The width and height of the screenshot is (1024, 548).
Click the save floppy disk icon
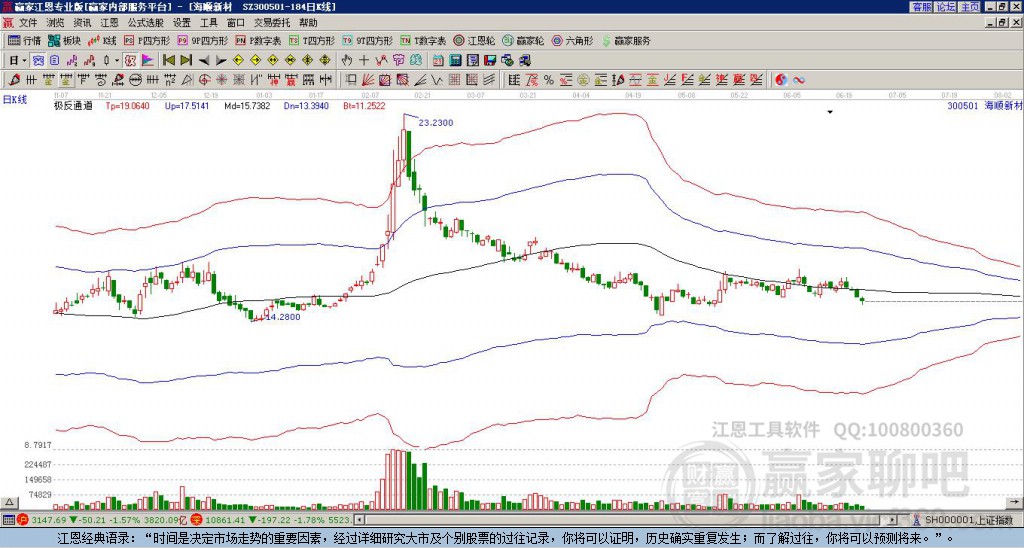pos(490,60)
